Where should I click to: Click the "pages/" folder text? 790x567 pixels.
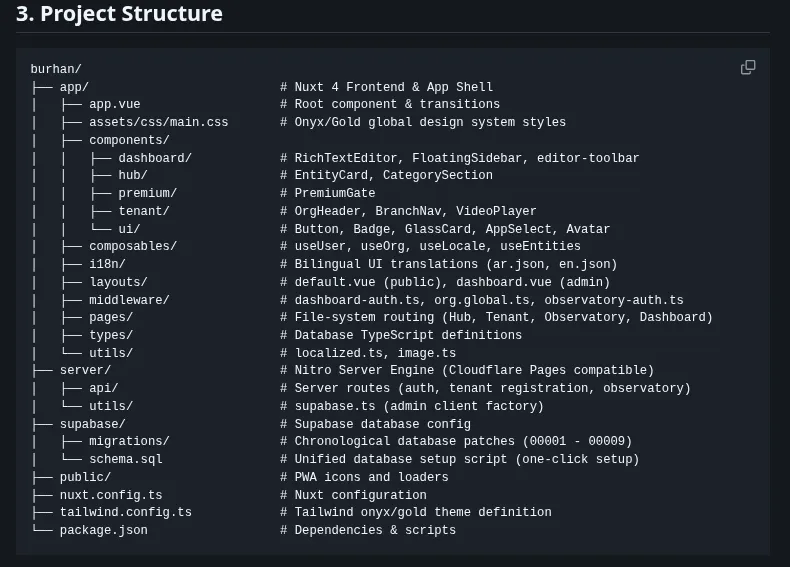point(111,318)
